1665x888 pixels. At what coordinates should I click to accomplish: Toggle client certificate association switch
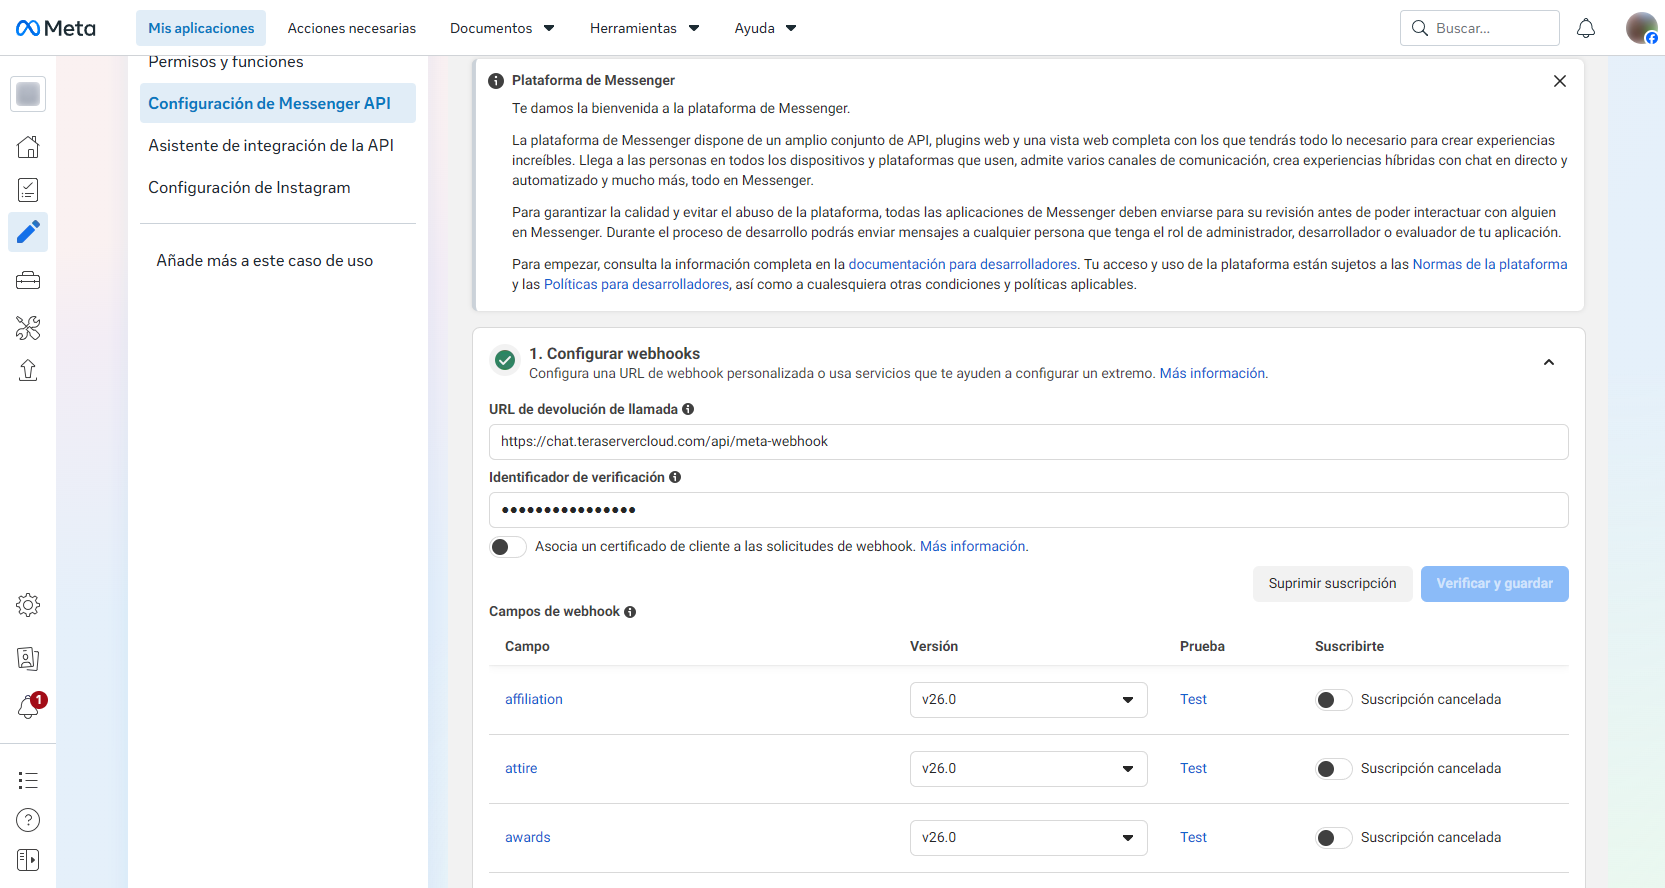[508, 547]
